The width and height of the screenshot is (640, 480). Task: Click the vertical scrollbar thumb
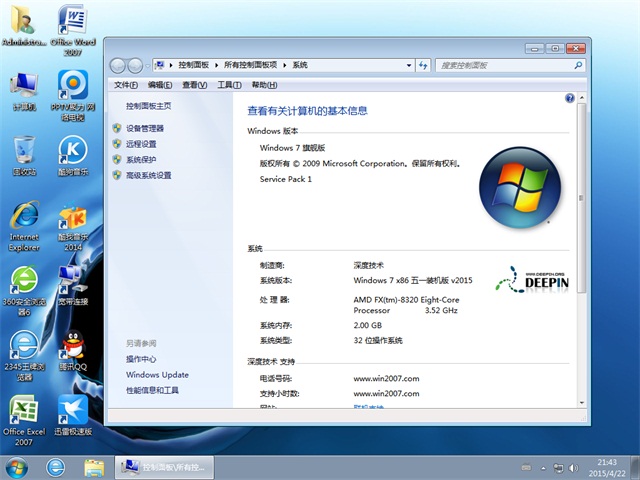(581, 198)
